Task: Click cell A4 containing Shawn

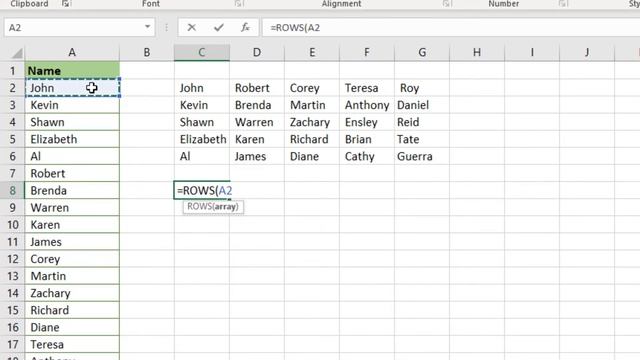Action: [x=72, y=122]
